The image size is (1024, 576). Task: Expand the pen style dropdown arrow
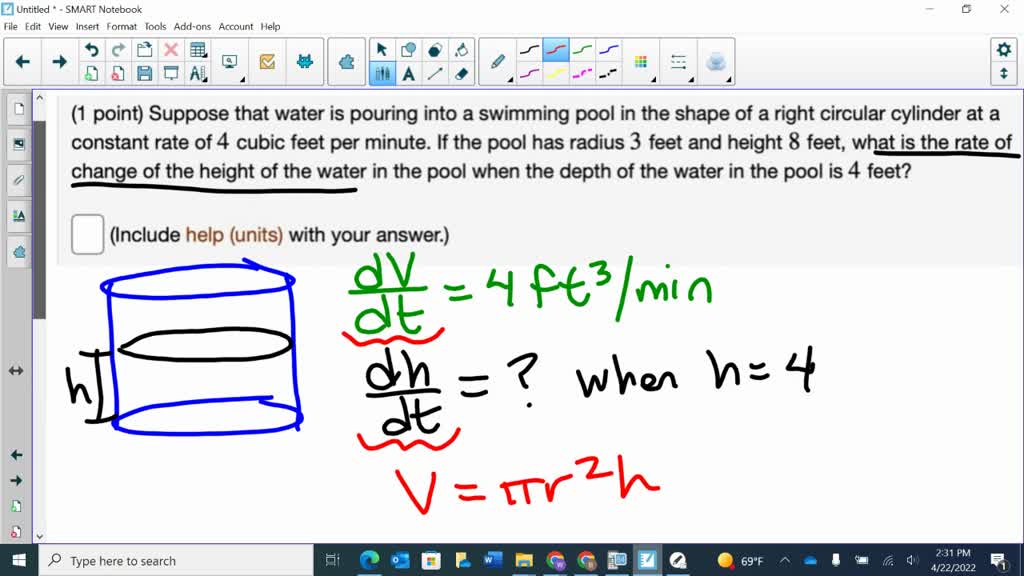(511, 78)
